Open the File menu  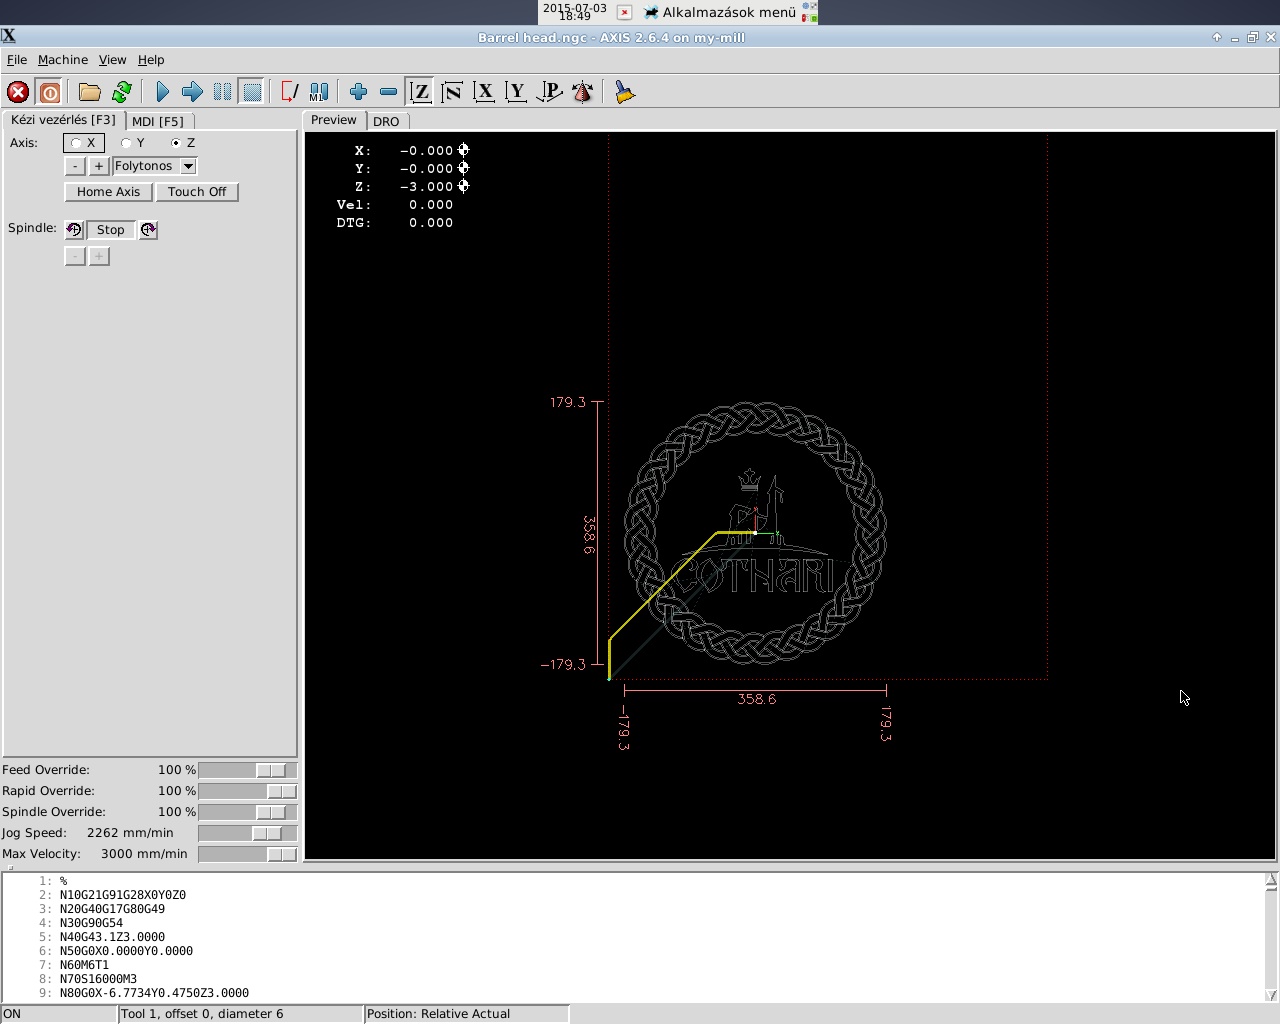[17, 60]
